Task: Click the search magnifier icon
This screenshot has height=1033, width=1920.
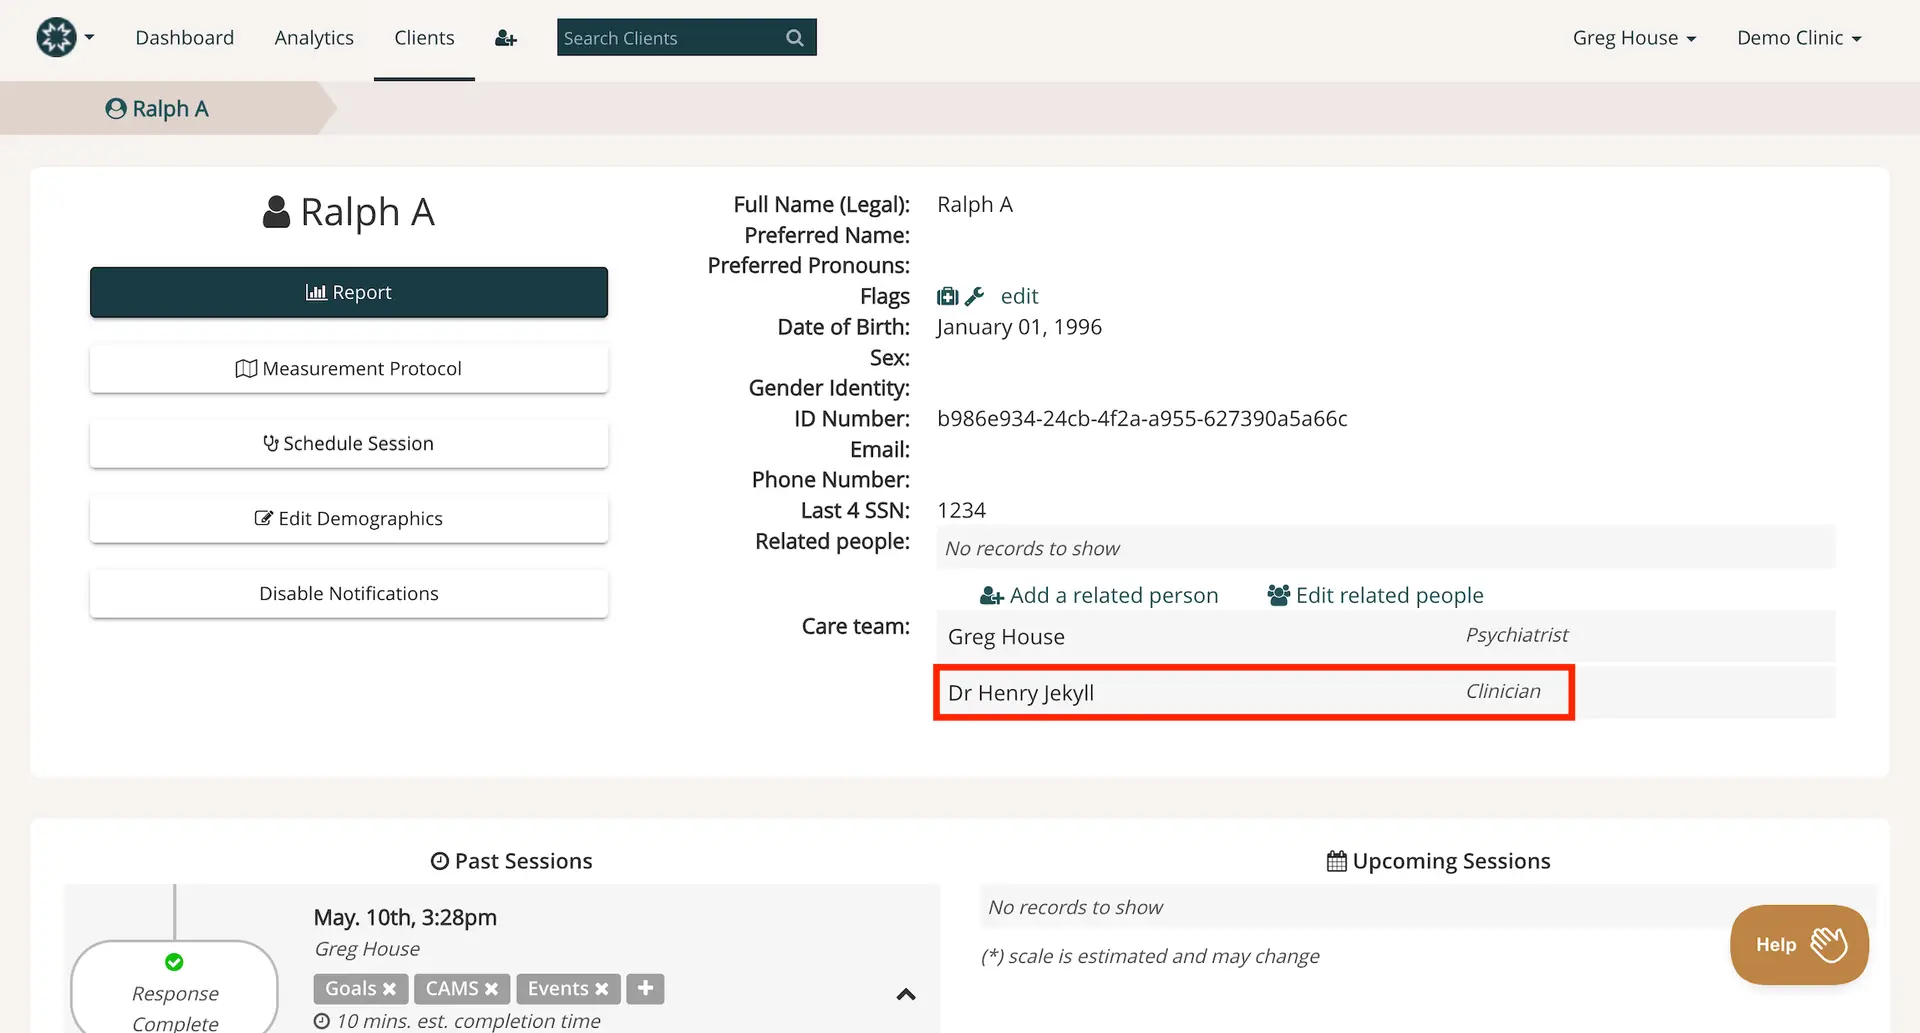Action: click(794, 37)
